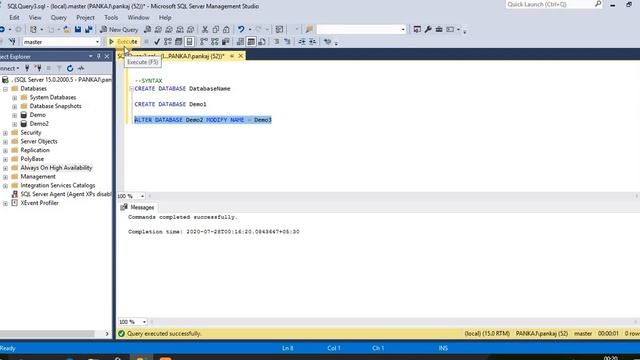Expand the Demo2 database node
This screenshot has height=360, width=640.
(14, 124)
